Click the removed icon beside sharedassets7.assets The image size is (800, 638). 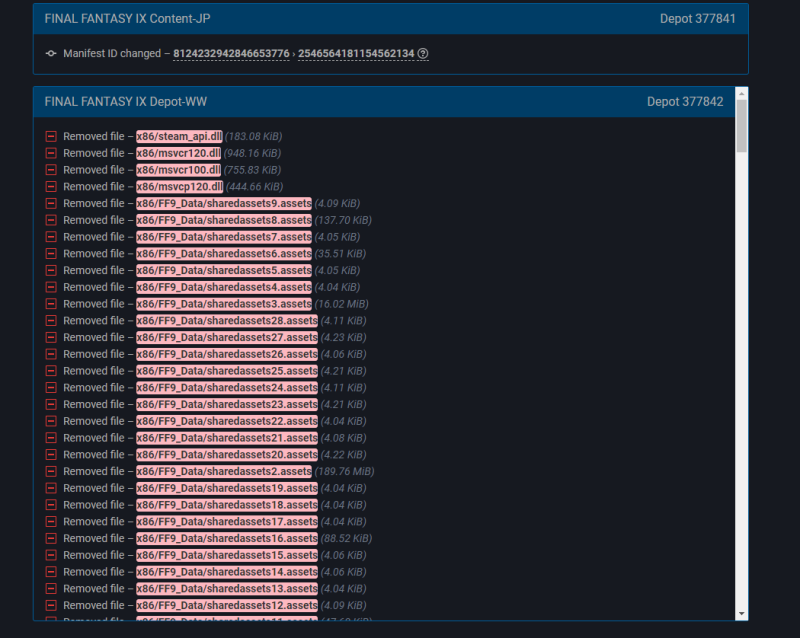point(51,237)
